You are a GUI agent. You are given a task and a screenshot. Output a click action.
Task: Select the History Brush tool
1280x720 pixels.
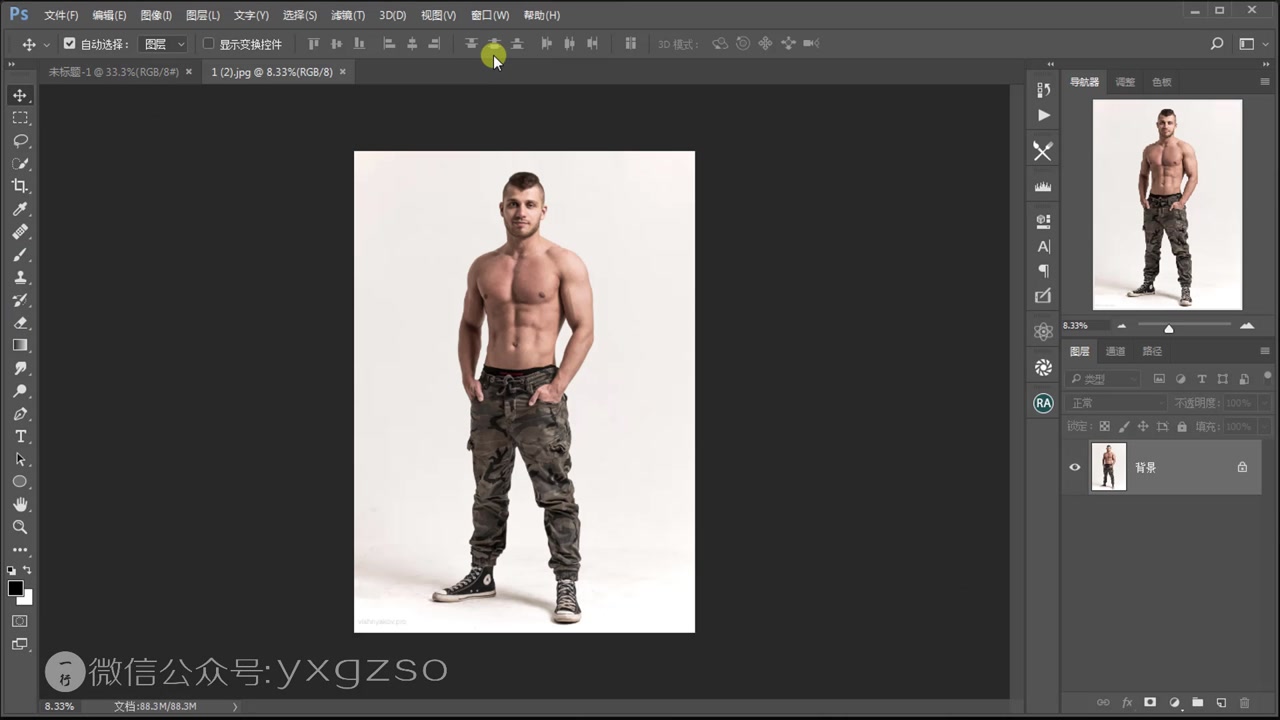(20, 300)
